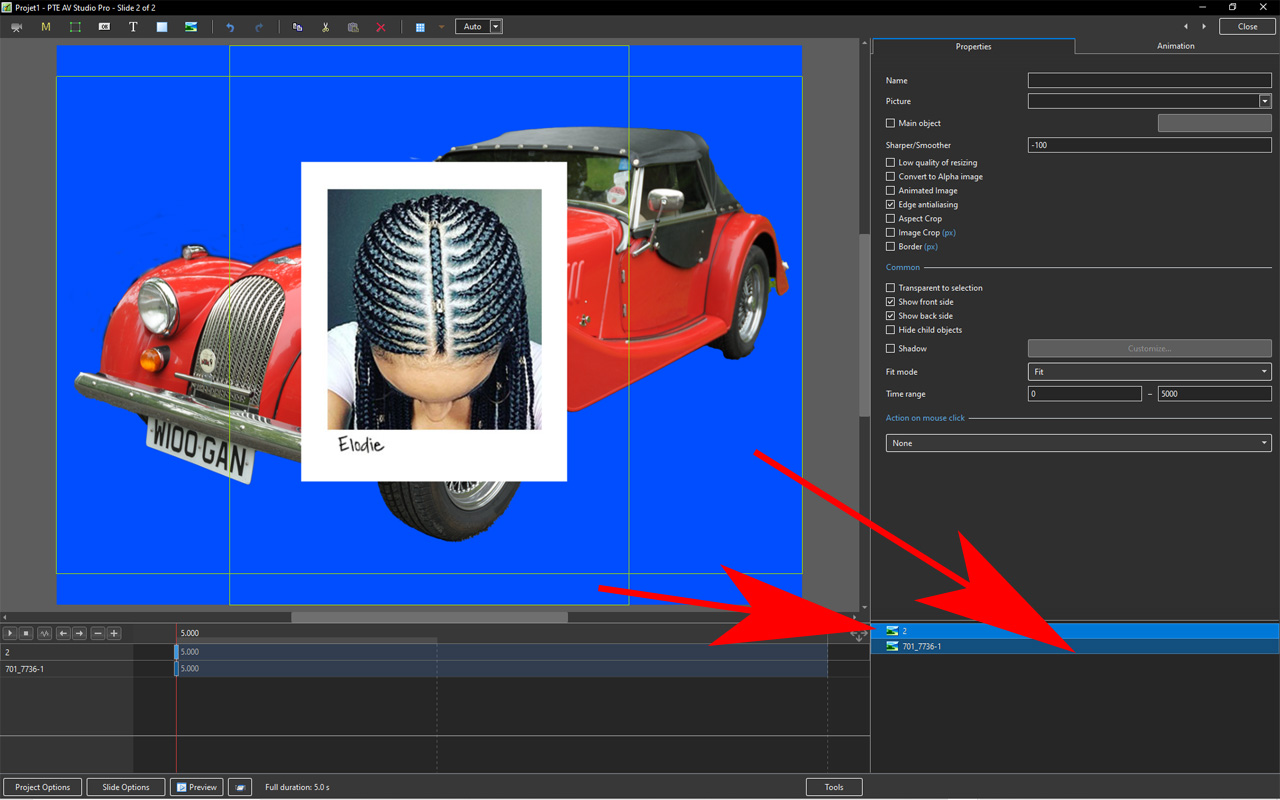The image size is (1280, 800).
Task: Select 701_7736-1 in the objects list
Action: pos(921,647)
